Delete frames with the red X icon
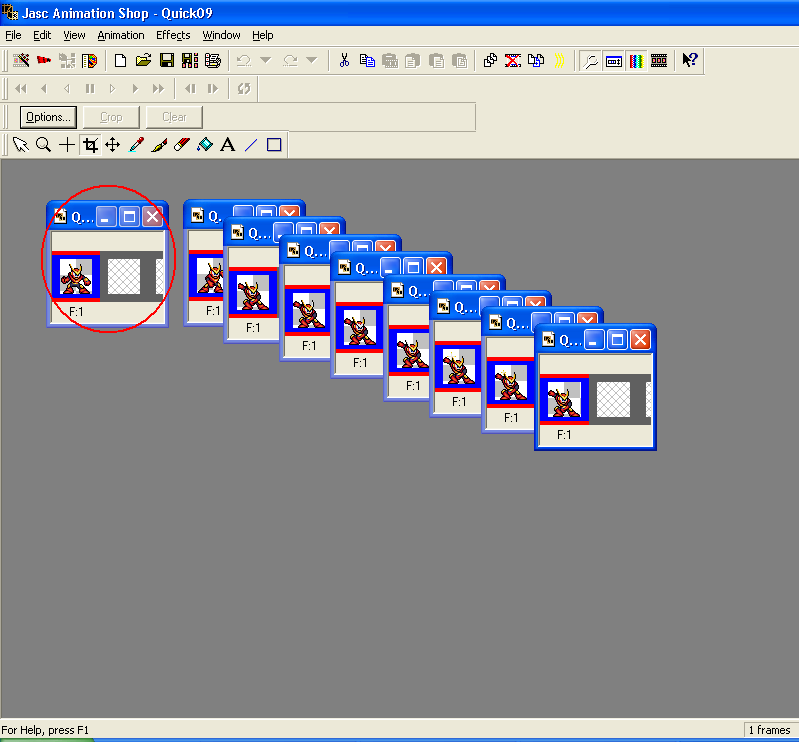 tap(513, 61)
